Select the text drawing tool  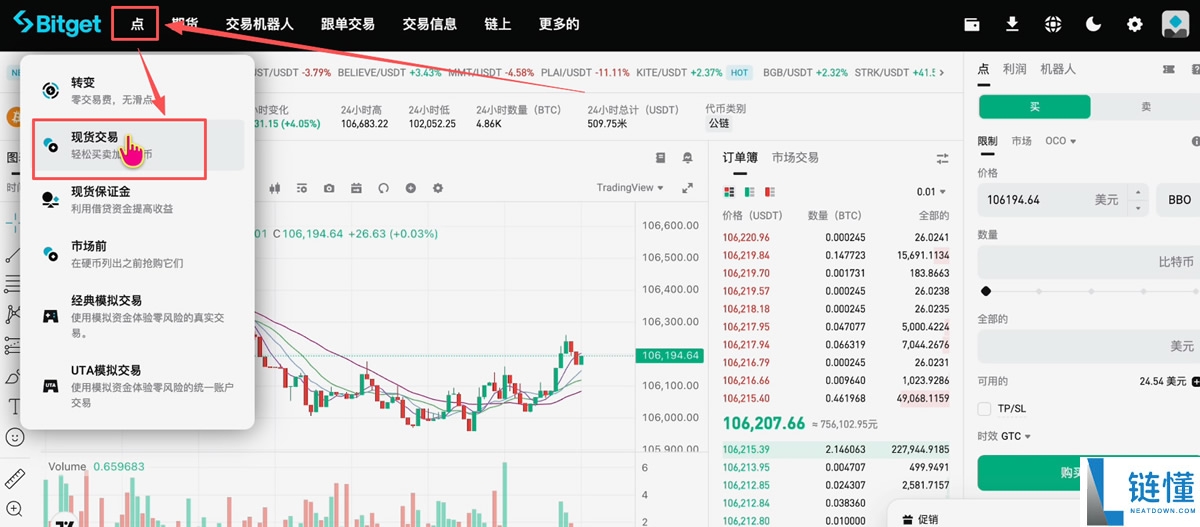(14, 406)
